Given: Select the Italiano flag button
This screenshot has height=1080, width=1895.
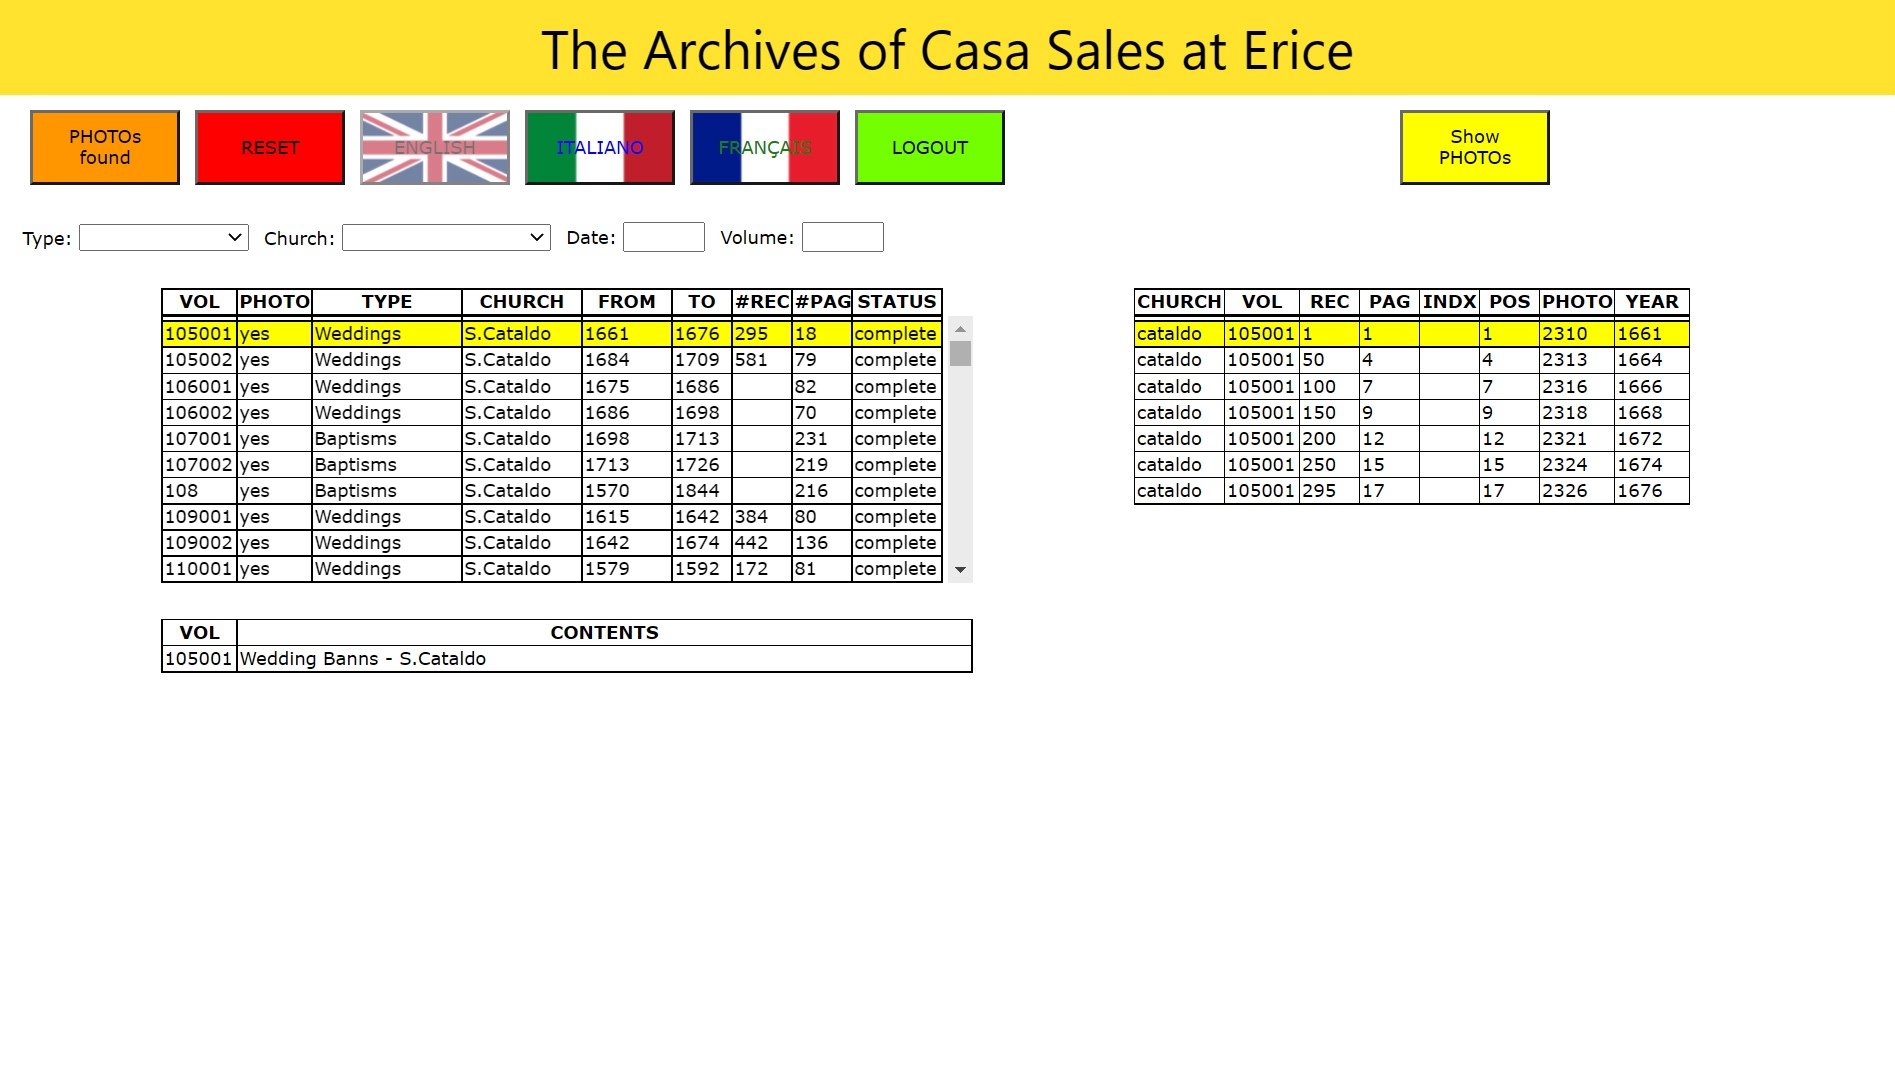Looking at the screenshot, I should 600,147.
